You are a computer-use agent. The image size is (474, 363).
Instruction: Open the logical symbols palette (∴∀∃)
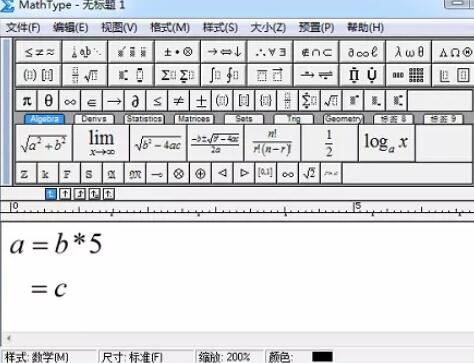270,52
